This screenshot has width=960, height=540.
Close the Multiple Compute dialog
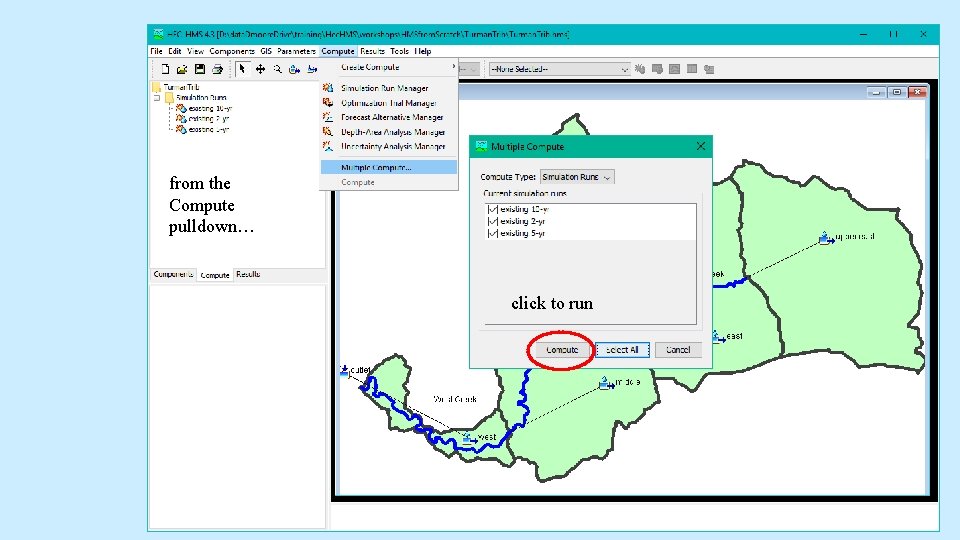(x=700, y=146)
